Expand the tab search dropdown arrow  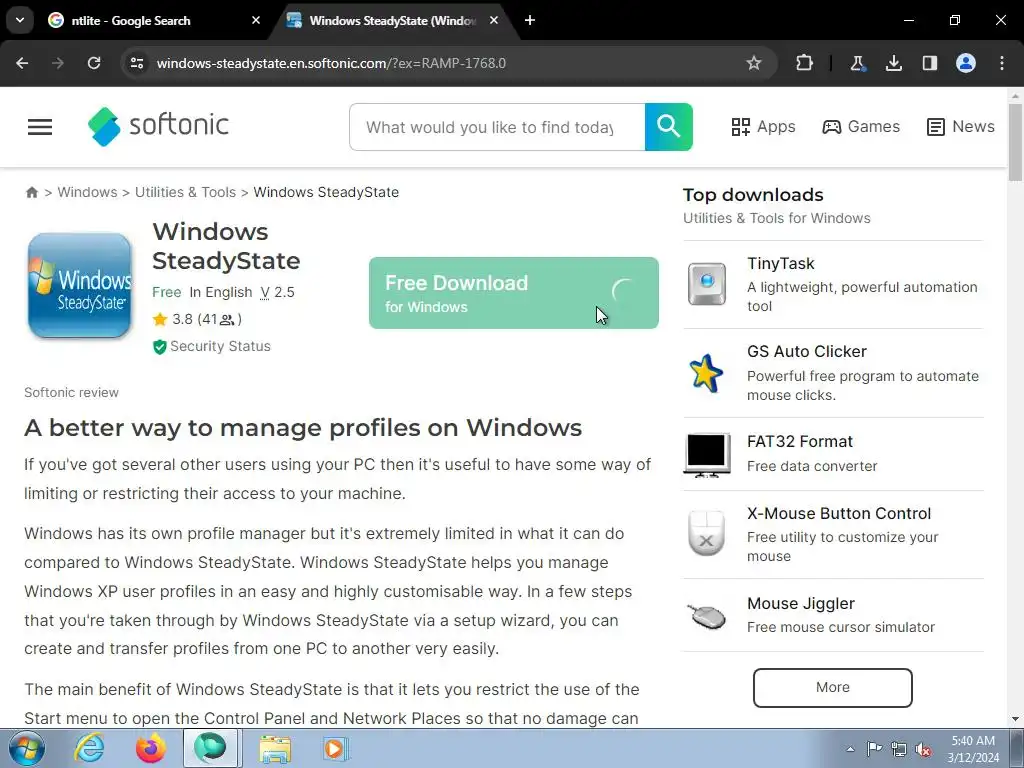coord(20,20)
